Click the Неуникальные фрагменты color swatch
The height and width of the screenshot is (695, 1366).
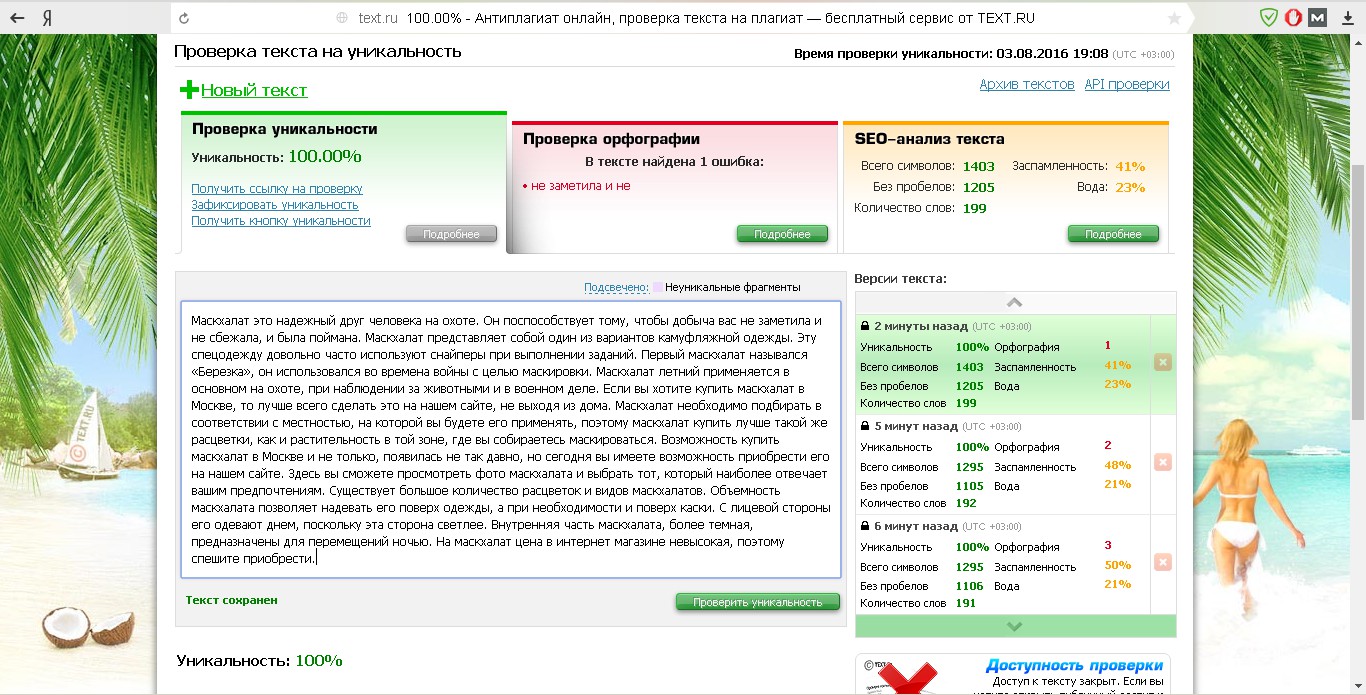click(x=658, y=287)
